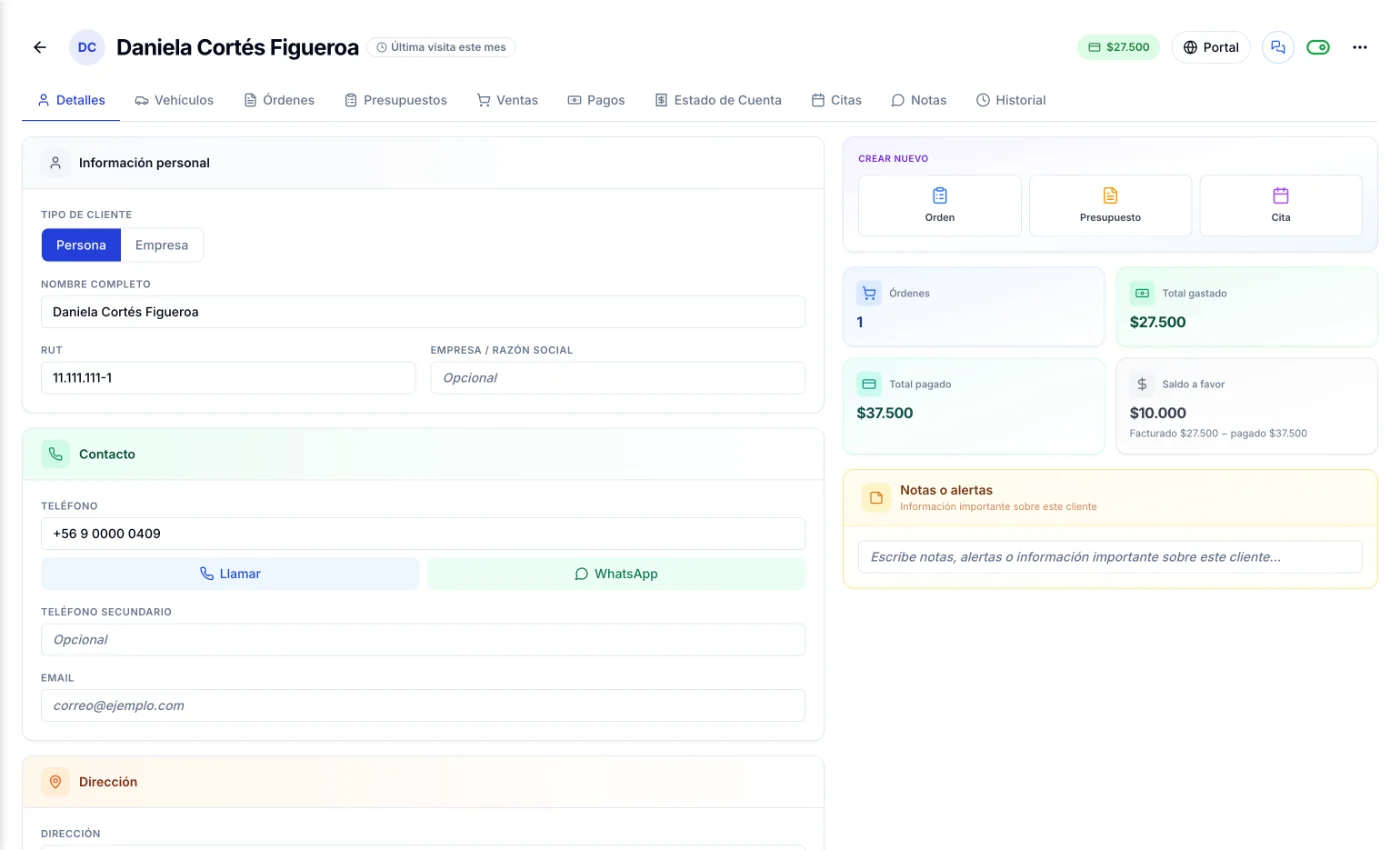
Task: Open the Estado de Cuenta tab
Action: pyautogui.click(x=718, y=100)
